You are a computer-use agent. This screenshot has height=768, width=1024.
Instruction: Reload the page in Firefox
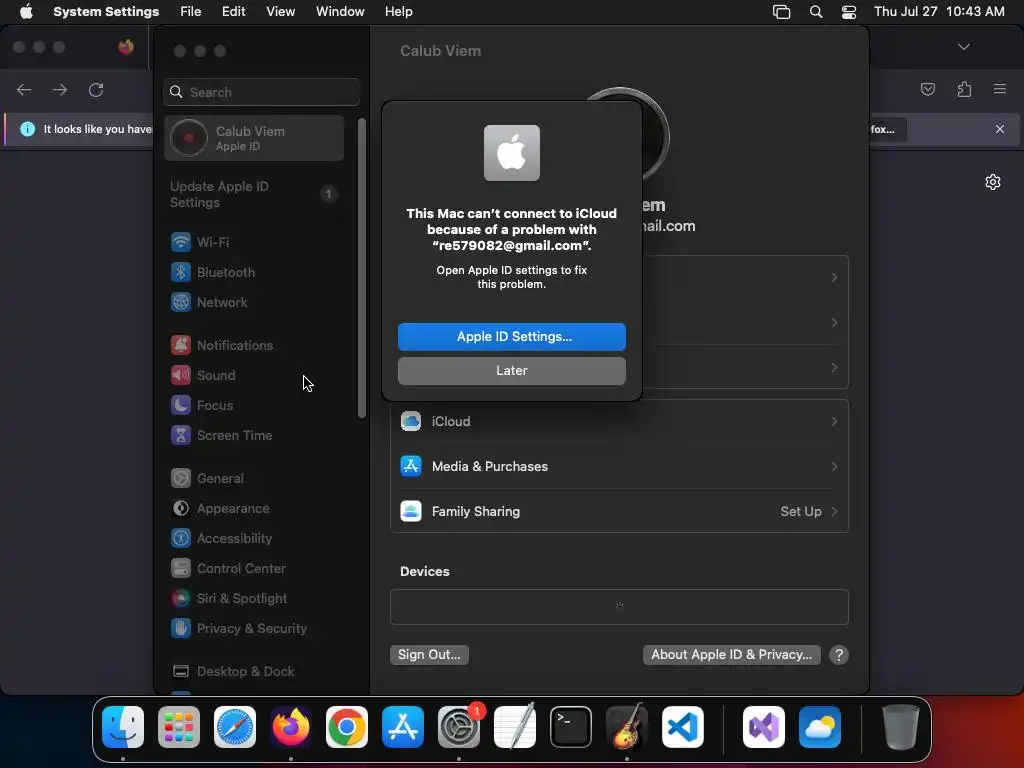click(x=96, y=89)
